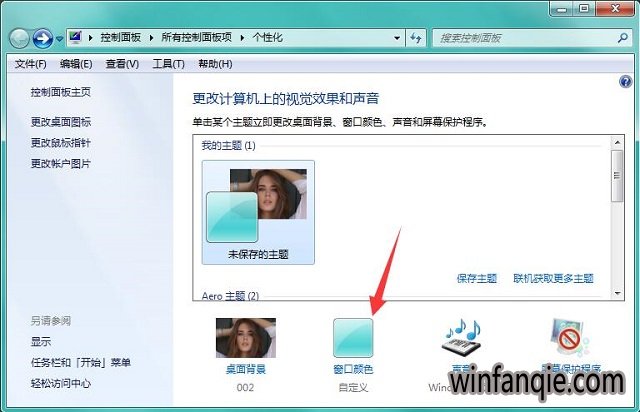Open the 帮助(H) menu
Image resolution: width=640 pixels, height=412 pixels.
[x=215, y=64]
